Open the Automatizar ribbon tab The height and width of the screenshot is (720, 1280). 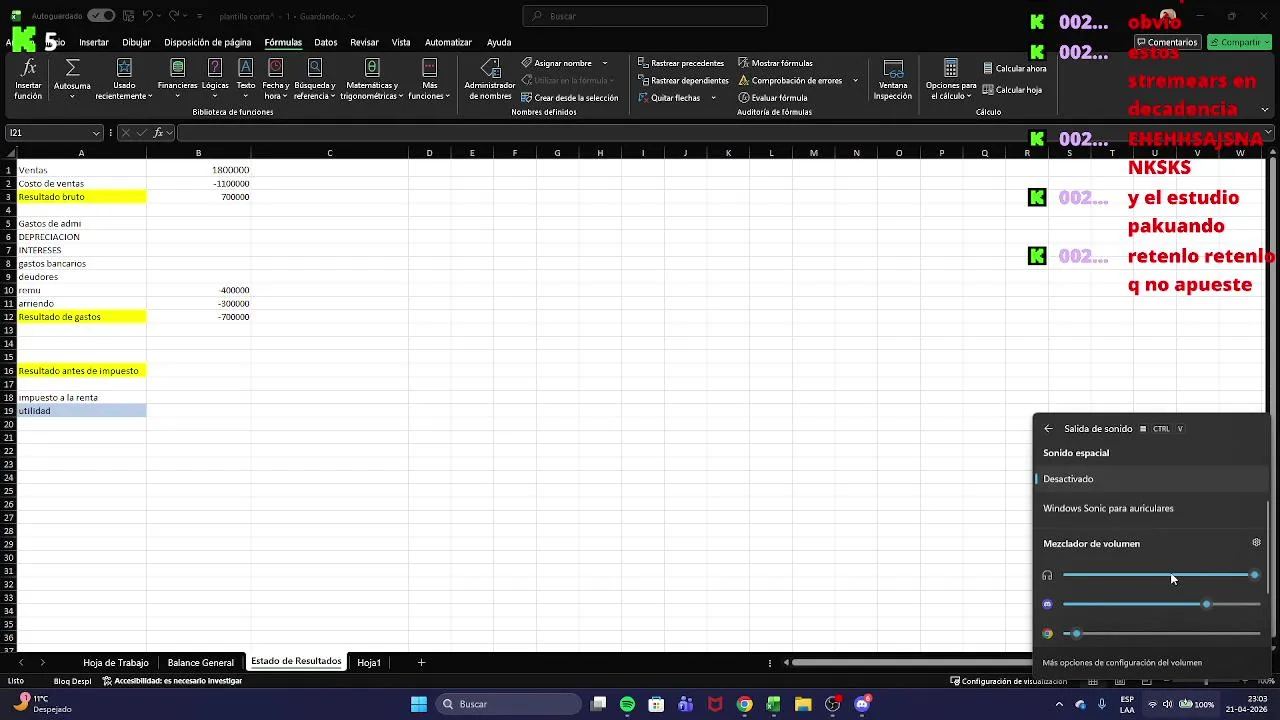pyautogui.click(x=448, y=42)
